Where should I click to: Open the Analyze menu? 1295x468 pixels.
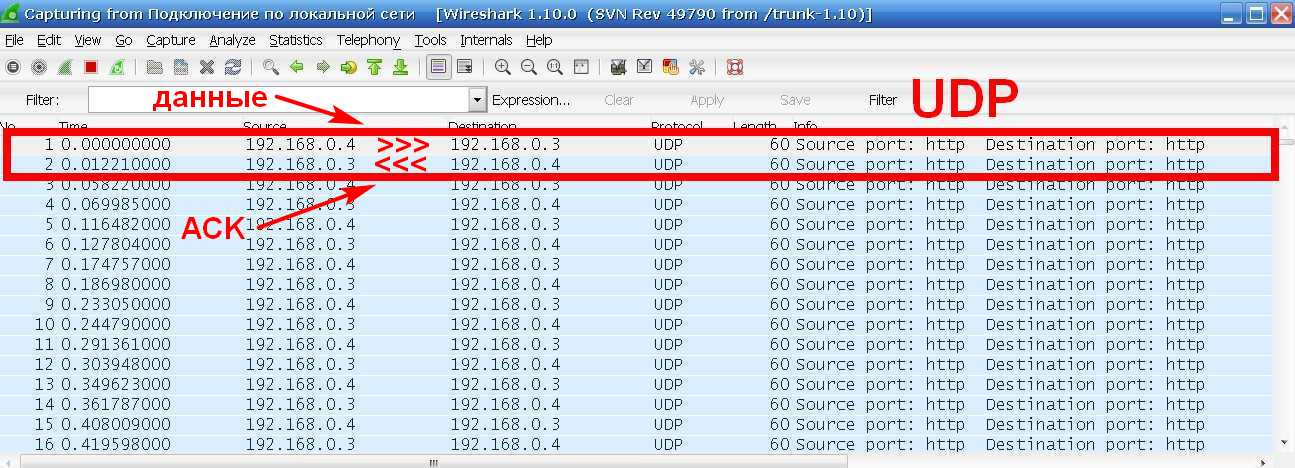point(232,40)
